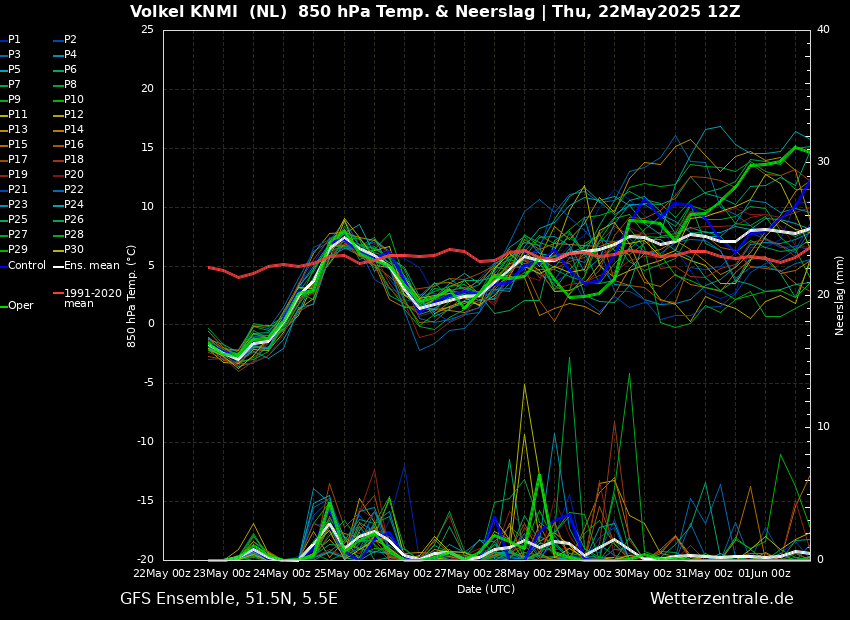
Task: Click the 28May 00z date tick label
Action: (x=523, y=573)
